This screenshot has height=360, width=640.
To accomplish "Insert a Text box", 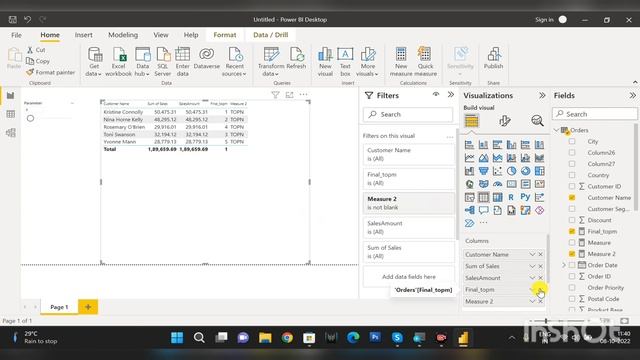I will pos(345,62).
